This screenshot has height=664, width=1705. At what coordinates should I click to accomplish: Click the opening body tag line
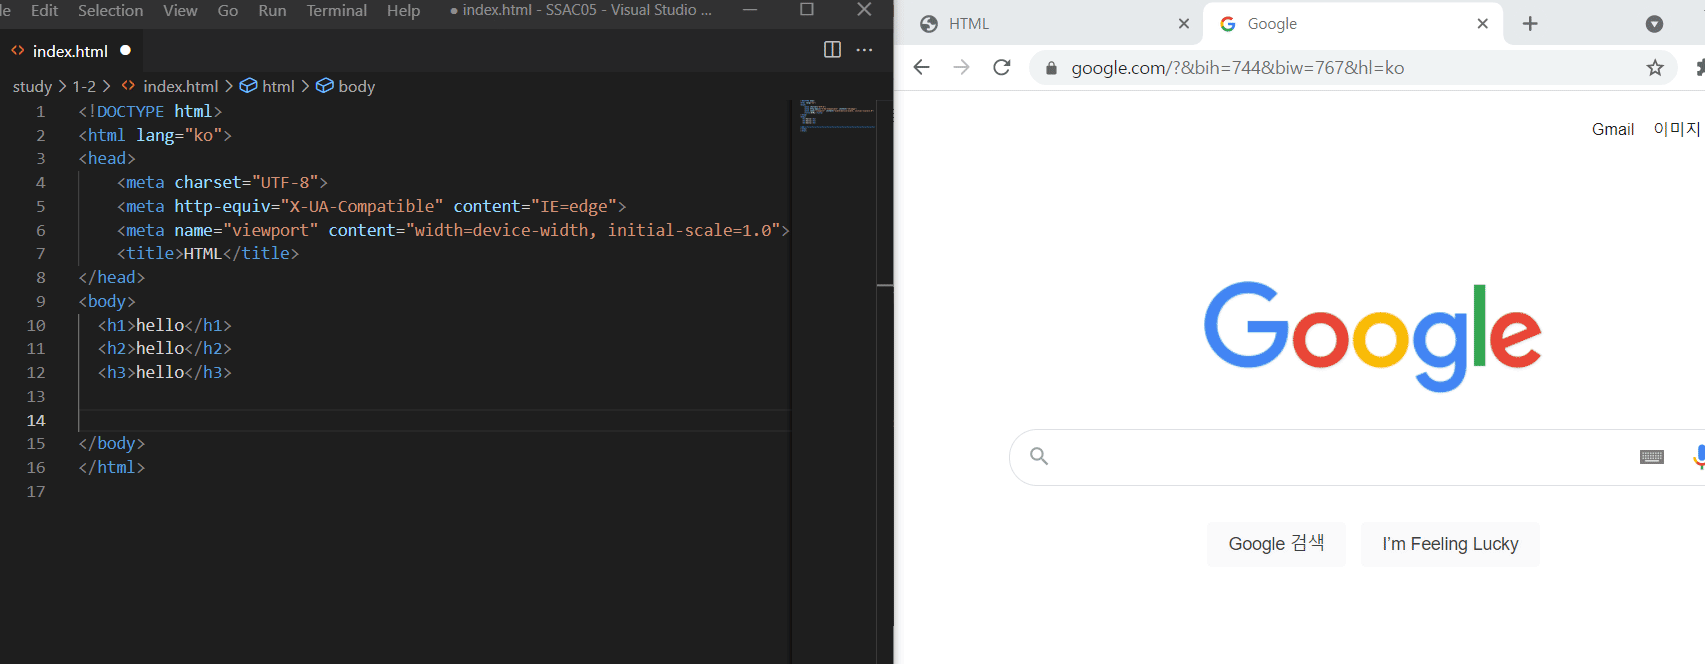(107, 301)
